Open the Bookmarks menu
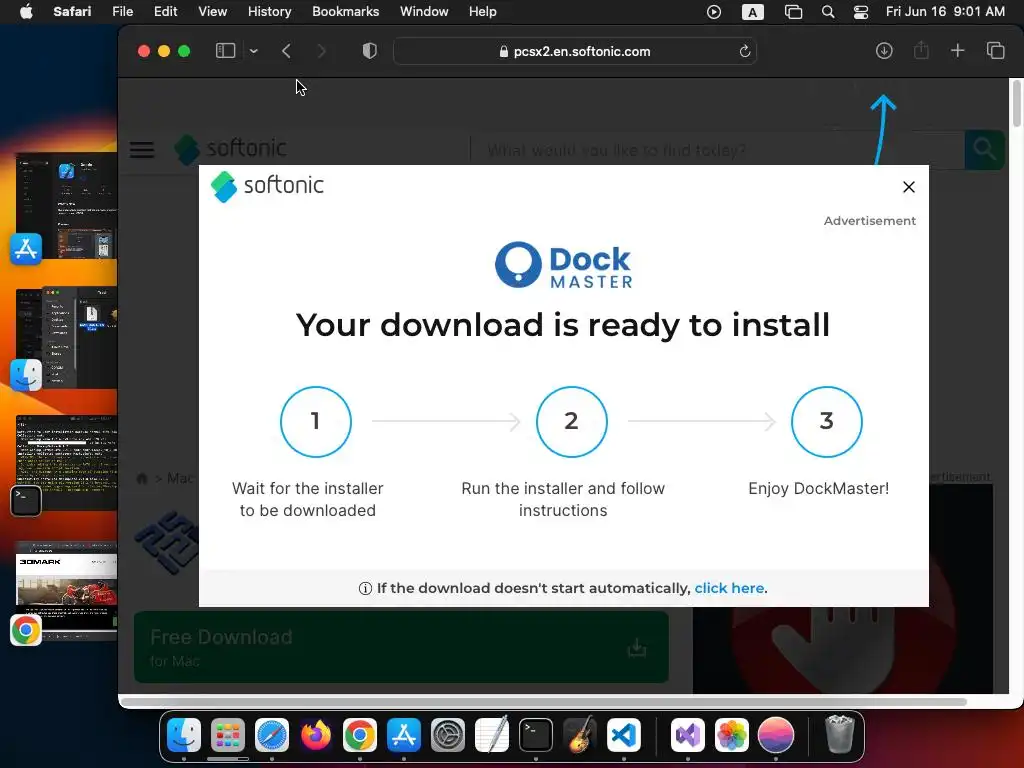The height and width of the screenshot is (768, 1024). point(345,12)
